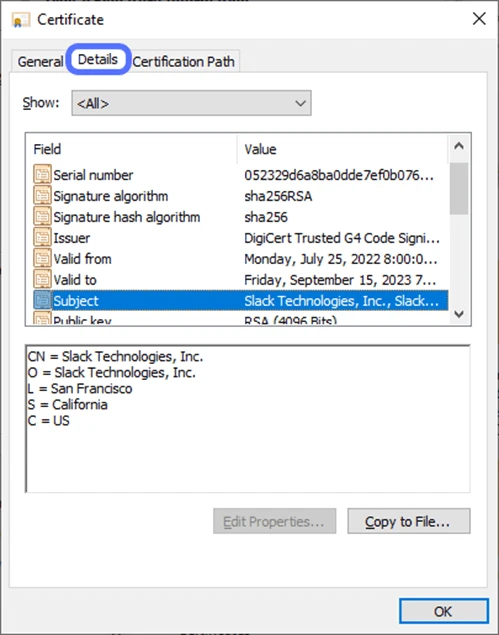Click the Copy to File button
The image size is (499, 635).
coord(409,521)
